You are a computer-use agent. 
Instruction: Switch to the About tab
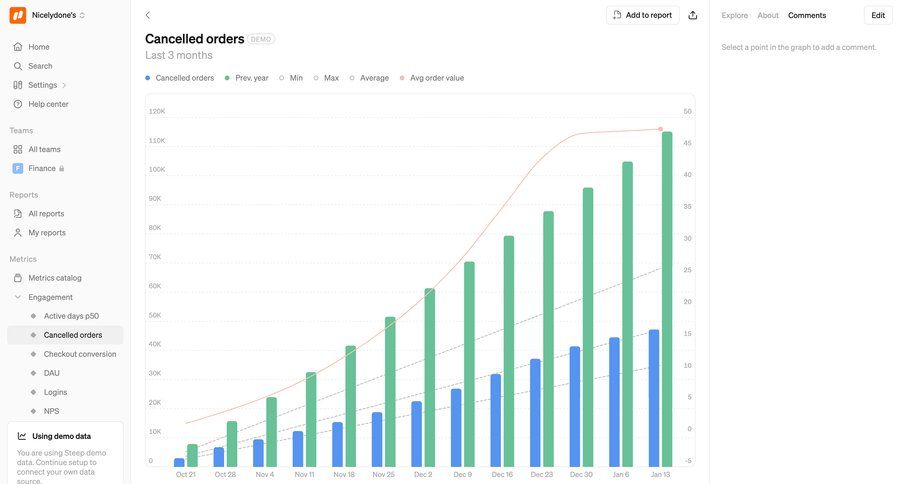coord(767,16)
